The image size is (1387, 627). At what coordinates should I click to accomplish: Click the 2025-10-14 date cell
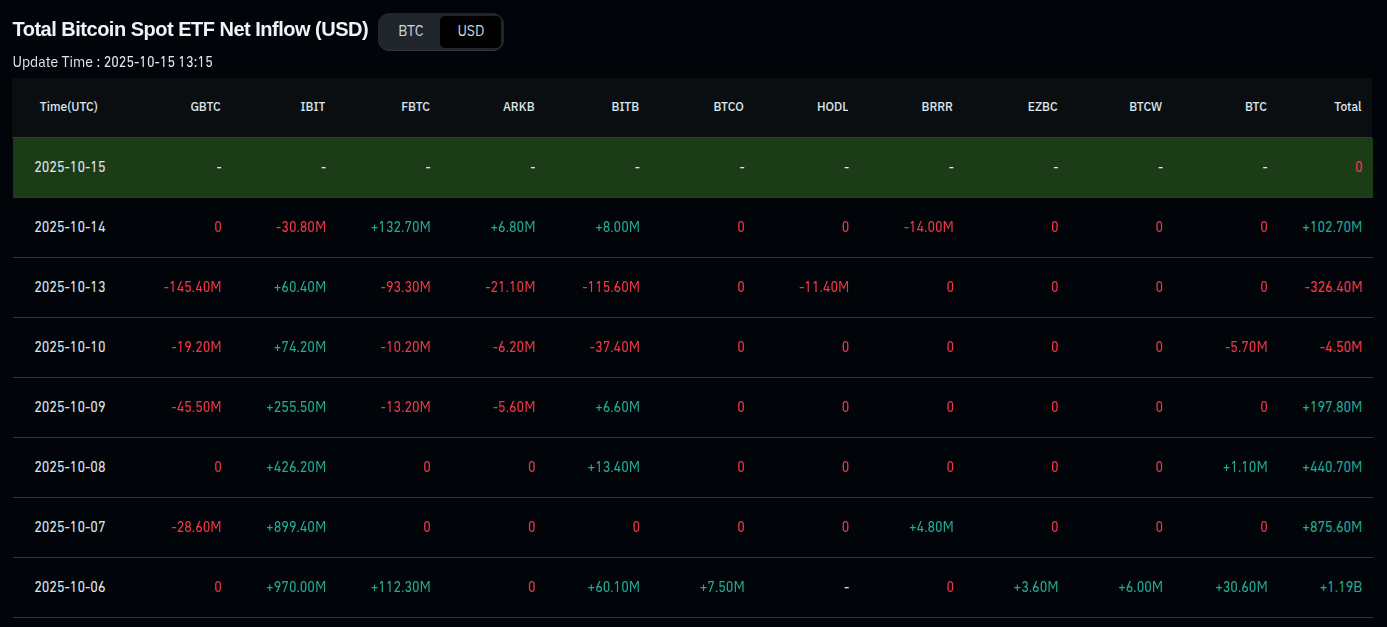click(x=69, y=227)
